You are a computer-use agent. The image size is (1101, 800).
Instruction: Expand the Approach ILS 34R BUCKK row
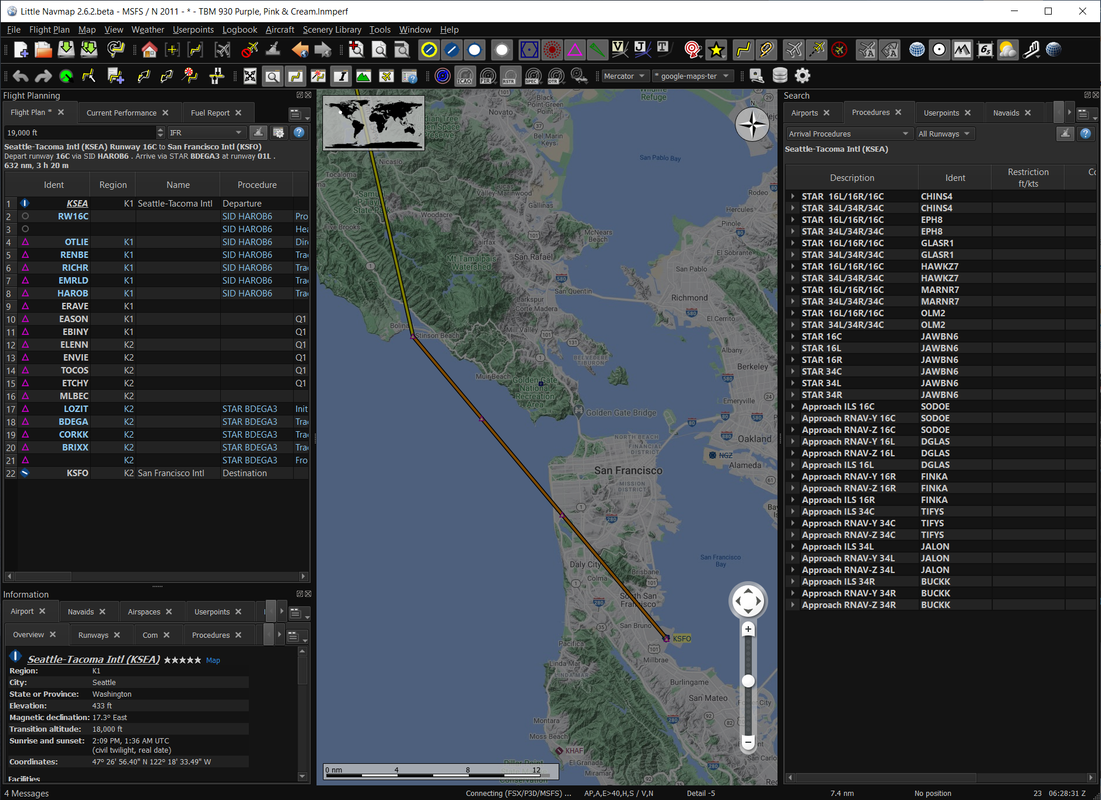point(793,582)
